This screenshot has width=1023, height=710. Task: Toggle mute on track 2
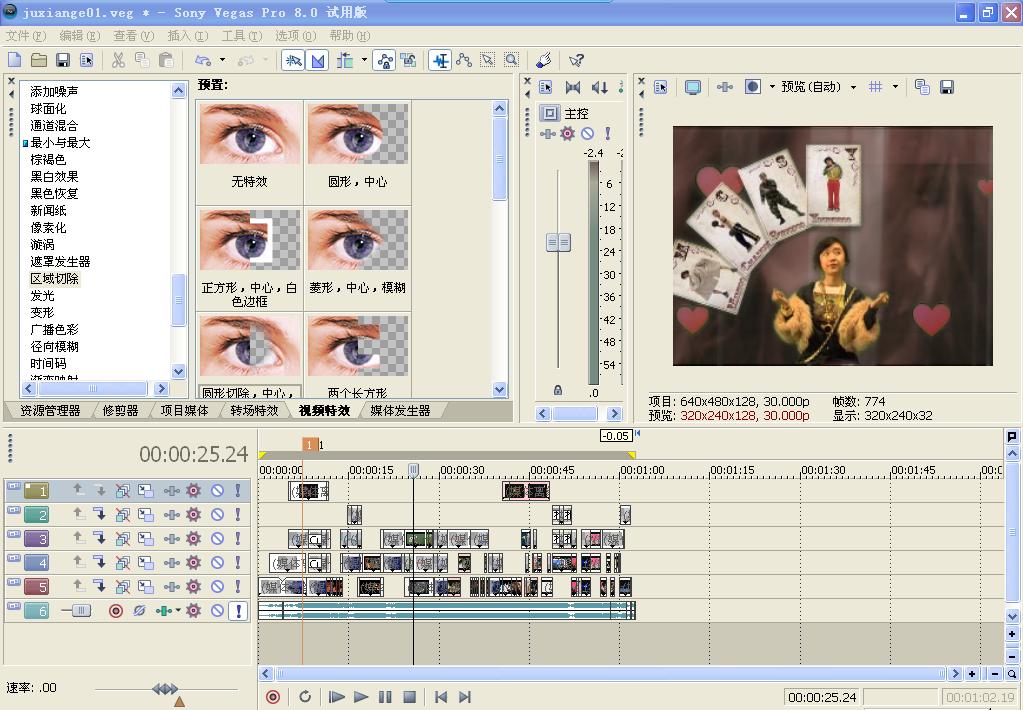pyautogui.click(x=217, y=515)
